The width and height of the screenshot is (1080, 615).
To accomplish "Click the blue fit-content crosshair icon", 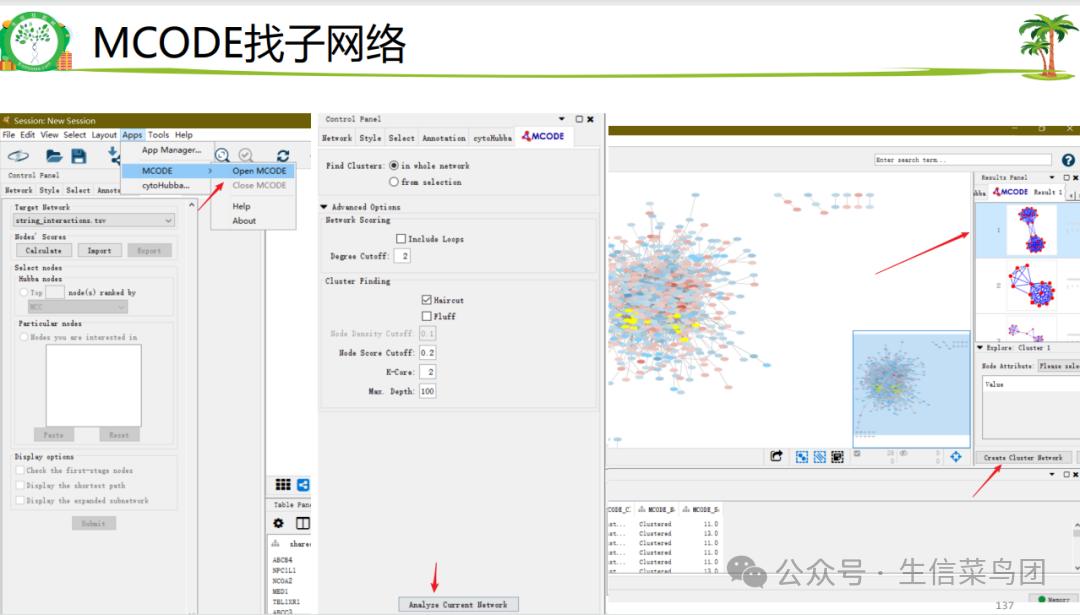I will click(956, 456).
